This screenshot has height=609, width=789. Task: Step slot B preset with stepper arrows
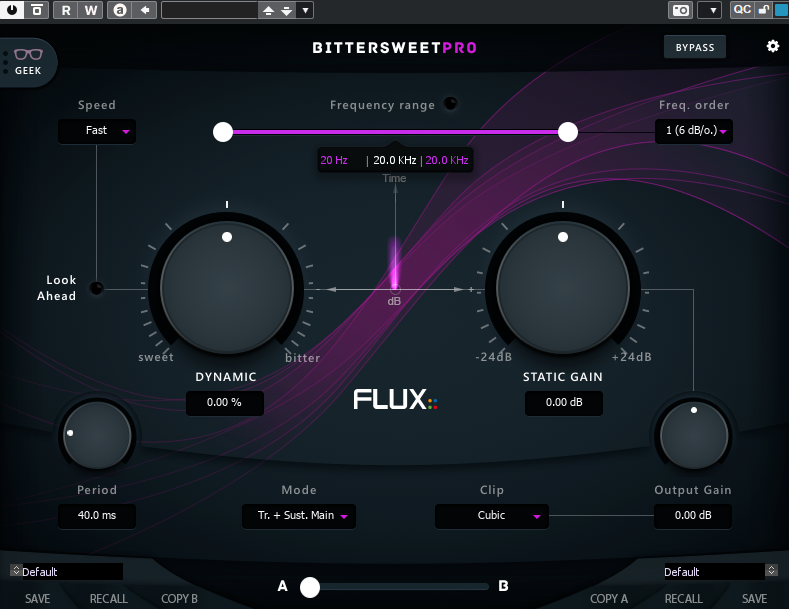[x=771, y=570]
